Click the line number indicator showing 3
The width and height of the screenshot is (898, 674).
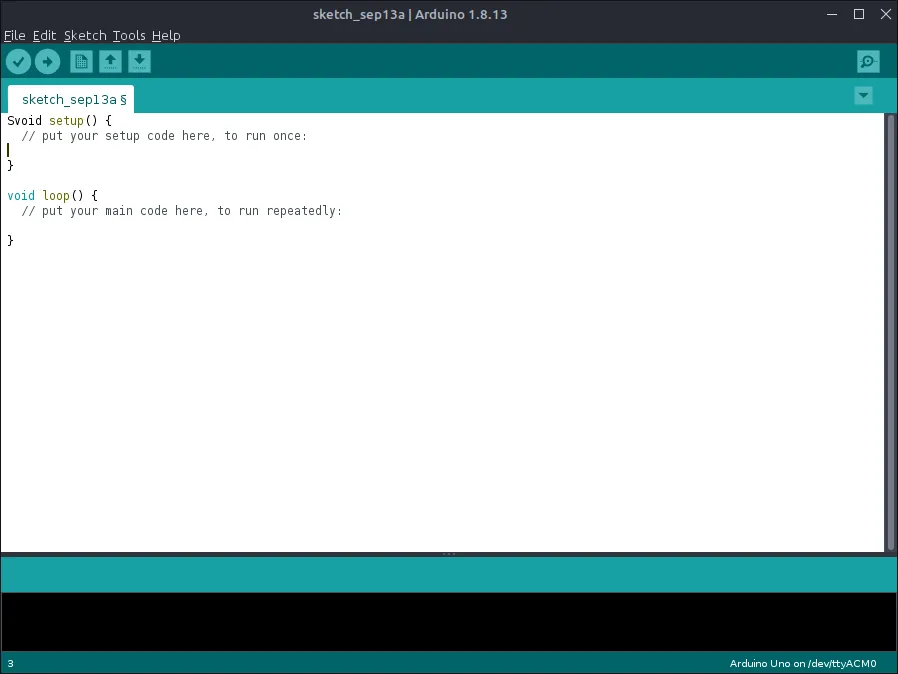[8, 663]
